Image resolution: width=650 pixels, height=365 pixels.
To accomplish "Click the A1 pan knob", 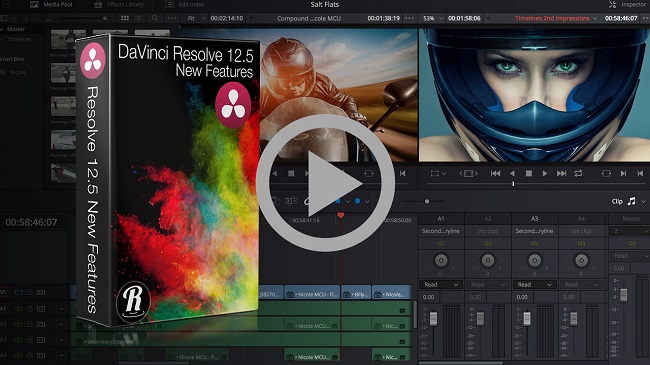I will 441,260.
